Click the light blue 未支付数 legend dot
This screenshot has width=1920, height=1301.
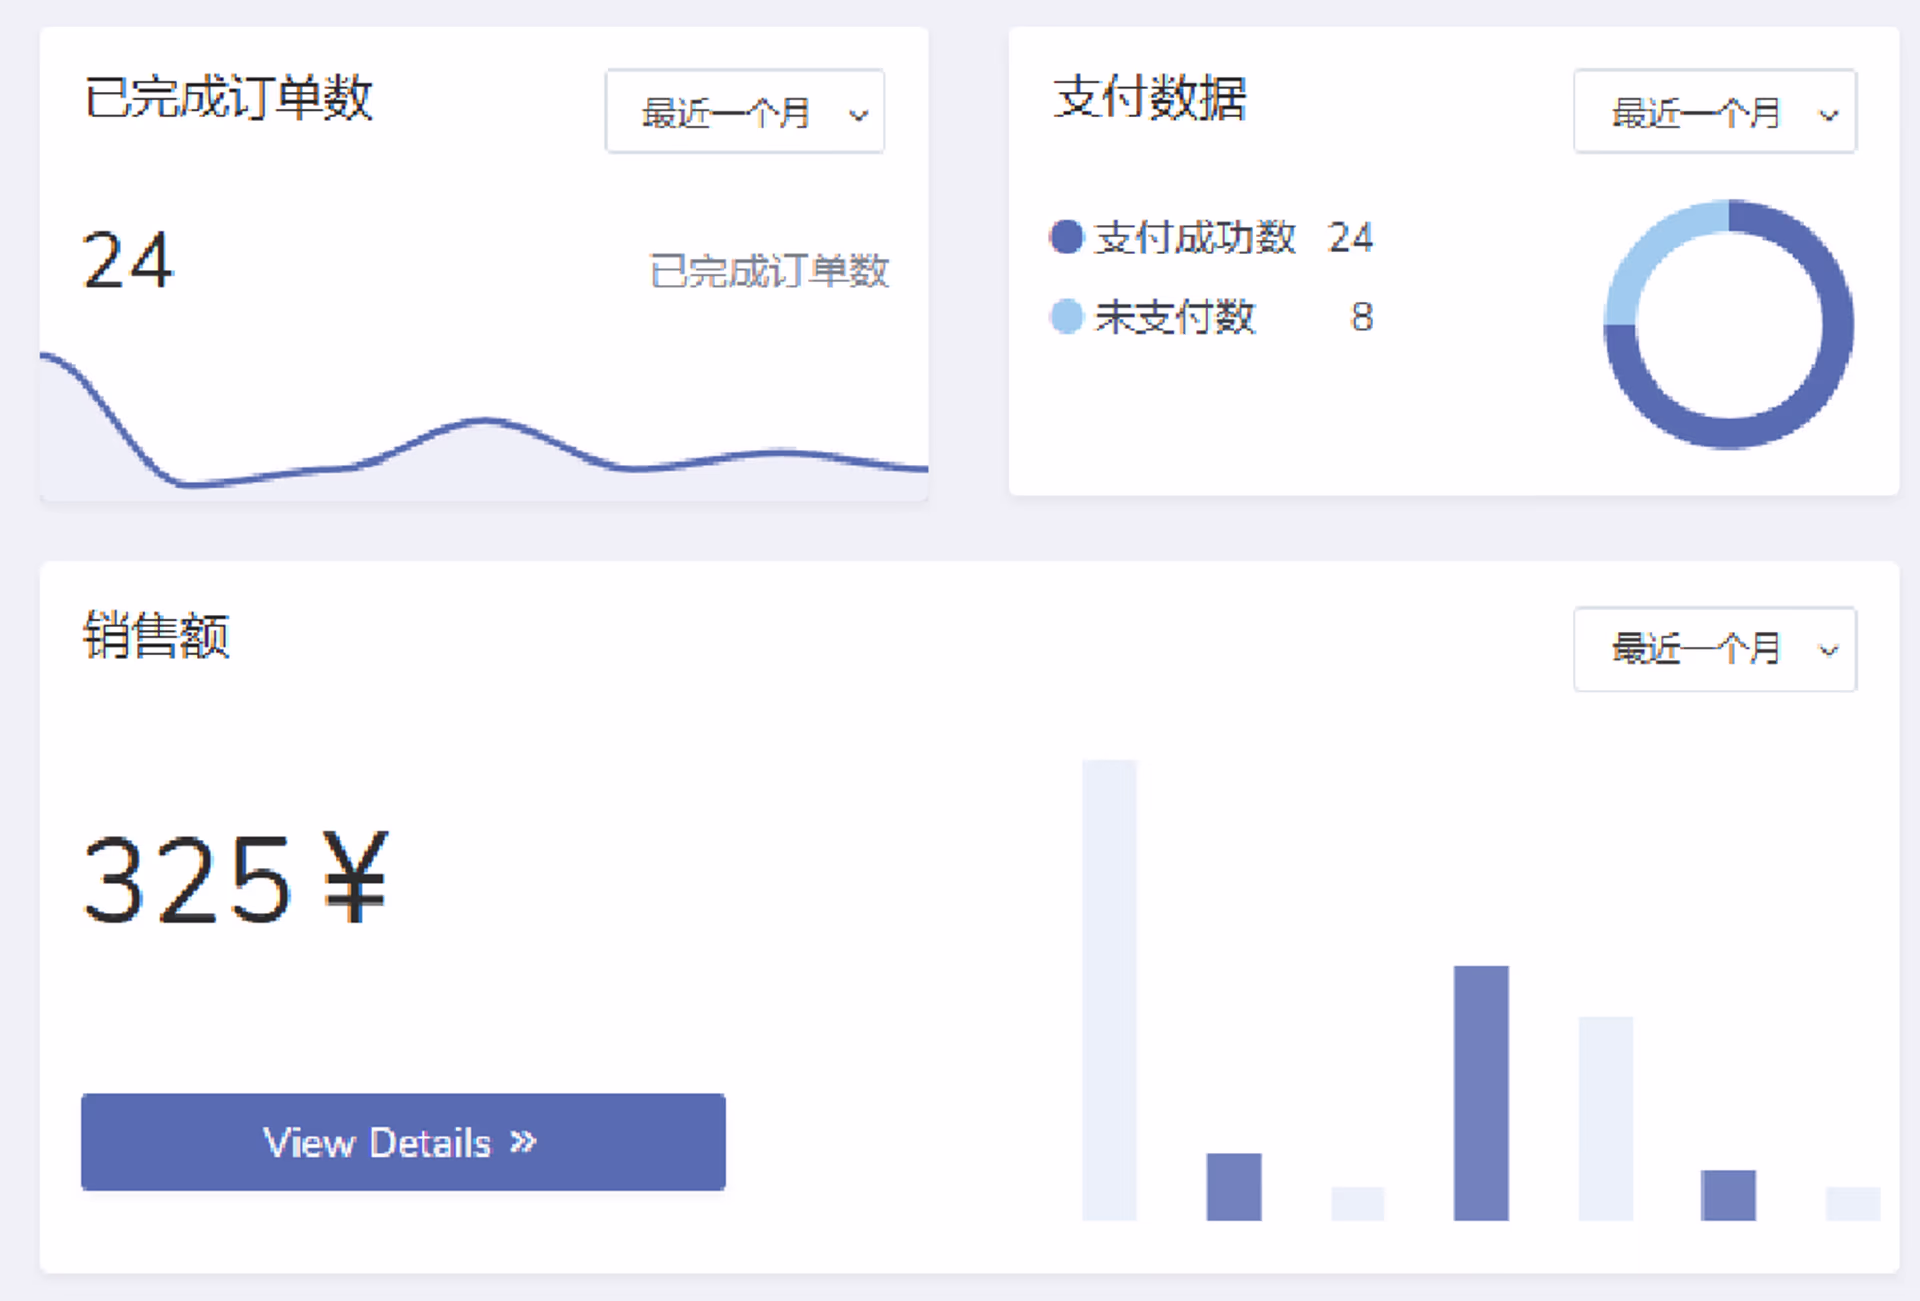(1066, 316)
